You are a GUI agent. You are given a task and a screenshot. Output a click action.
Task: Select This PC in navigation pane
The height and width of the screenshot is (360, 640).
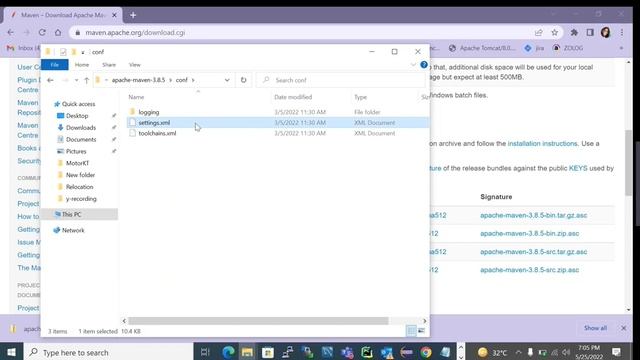(71, 214)
